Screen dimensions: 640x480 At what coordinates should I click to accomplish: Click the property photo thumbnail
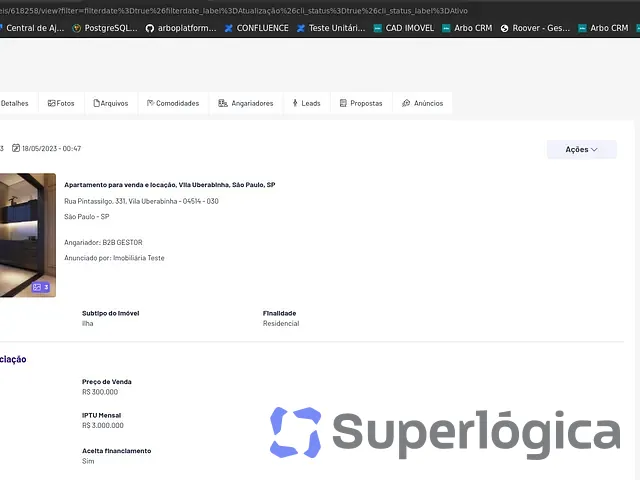27,235
